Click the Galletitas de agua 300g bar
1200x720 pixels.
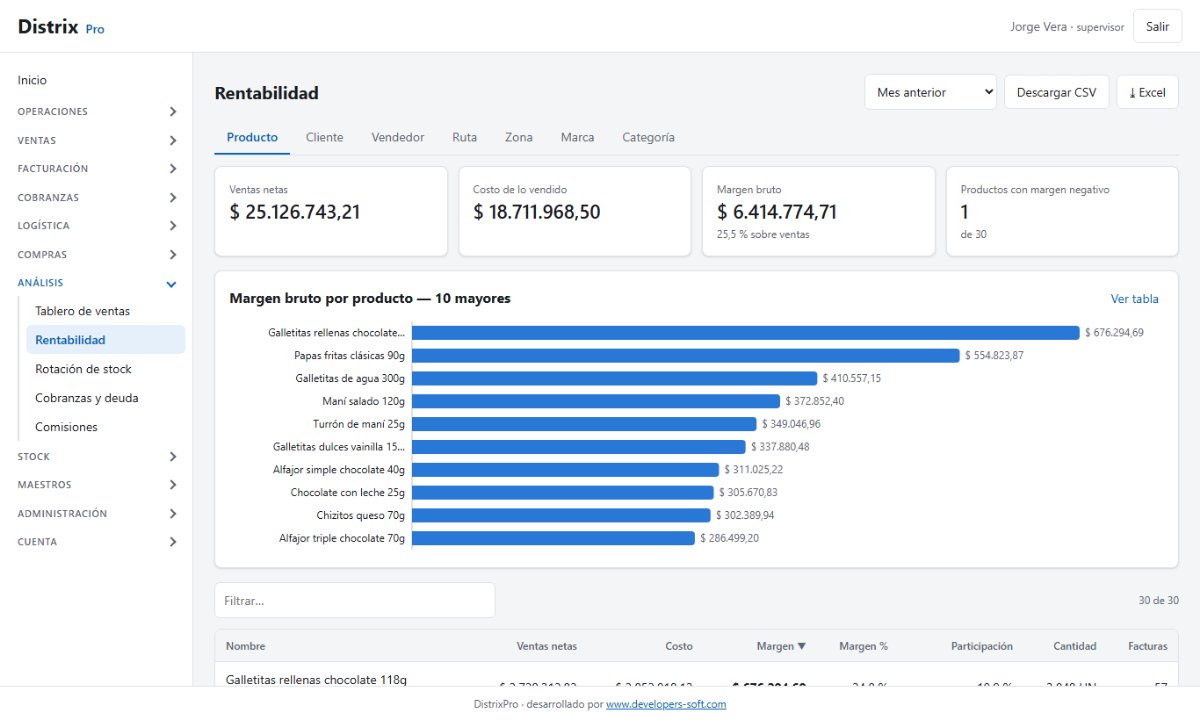(x=615, y=378)
